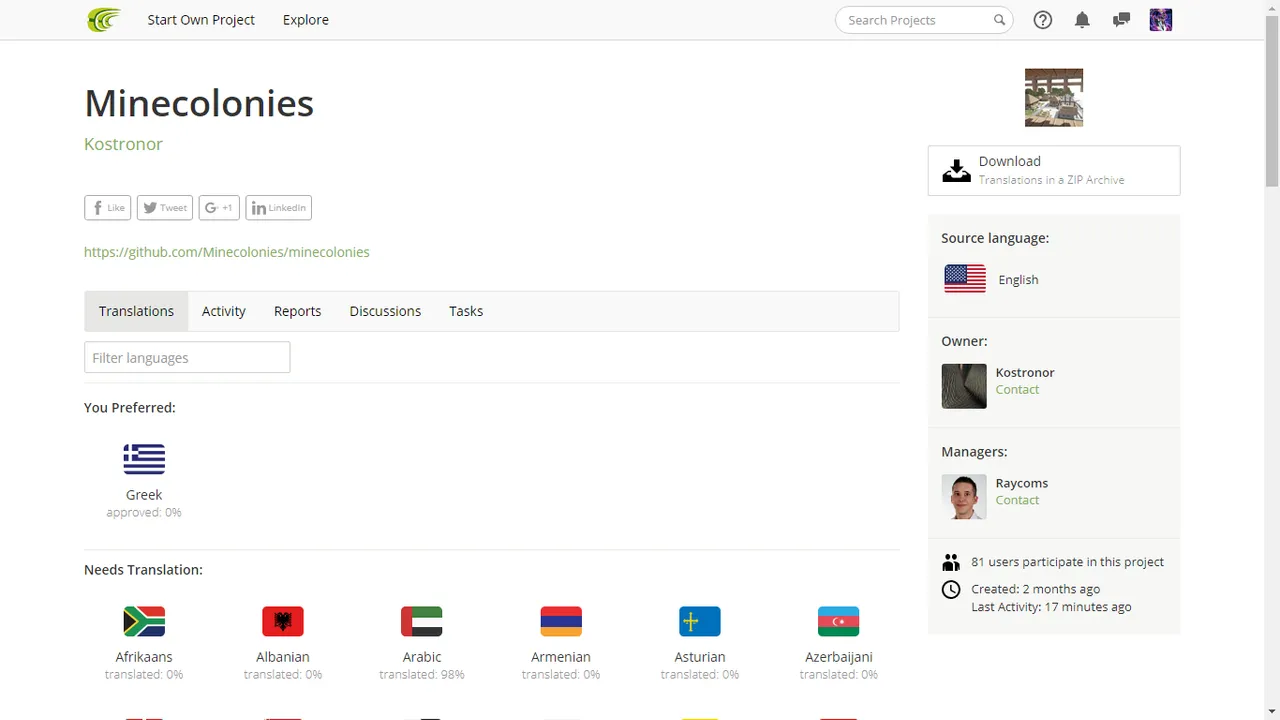The width and height of the screenshot is (1280, 720).
Task: Switch to the Reports tab
Action: click(298, 311)
